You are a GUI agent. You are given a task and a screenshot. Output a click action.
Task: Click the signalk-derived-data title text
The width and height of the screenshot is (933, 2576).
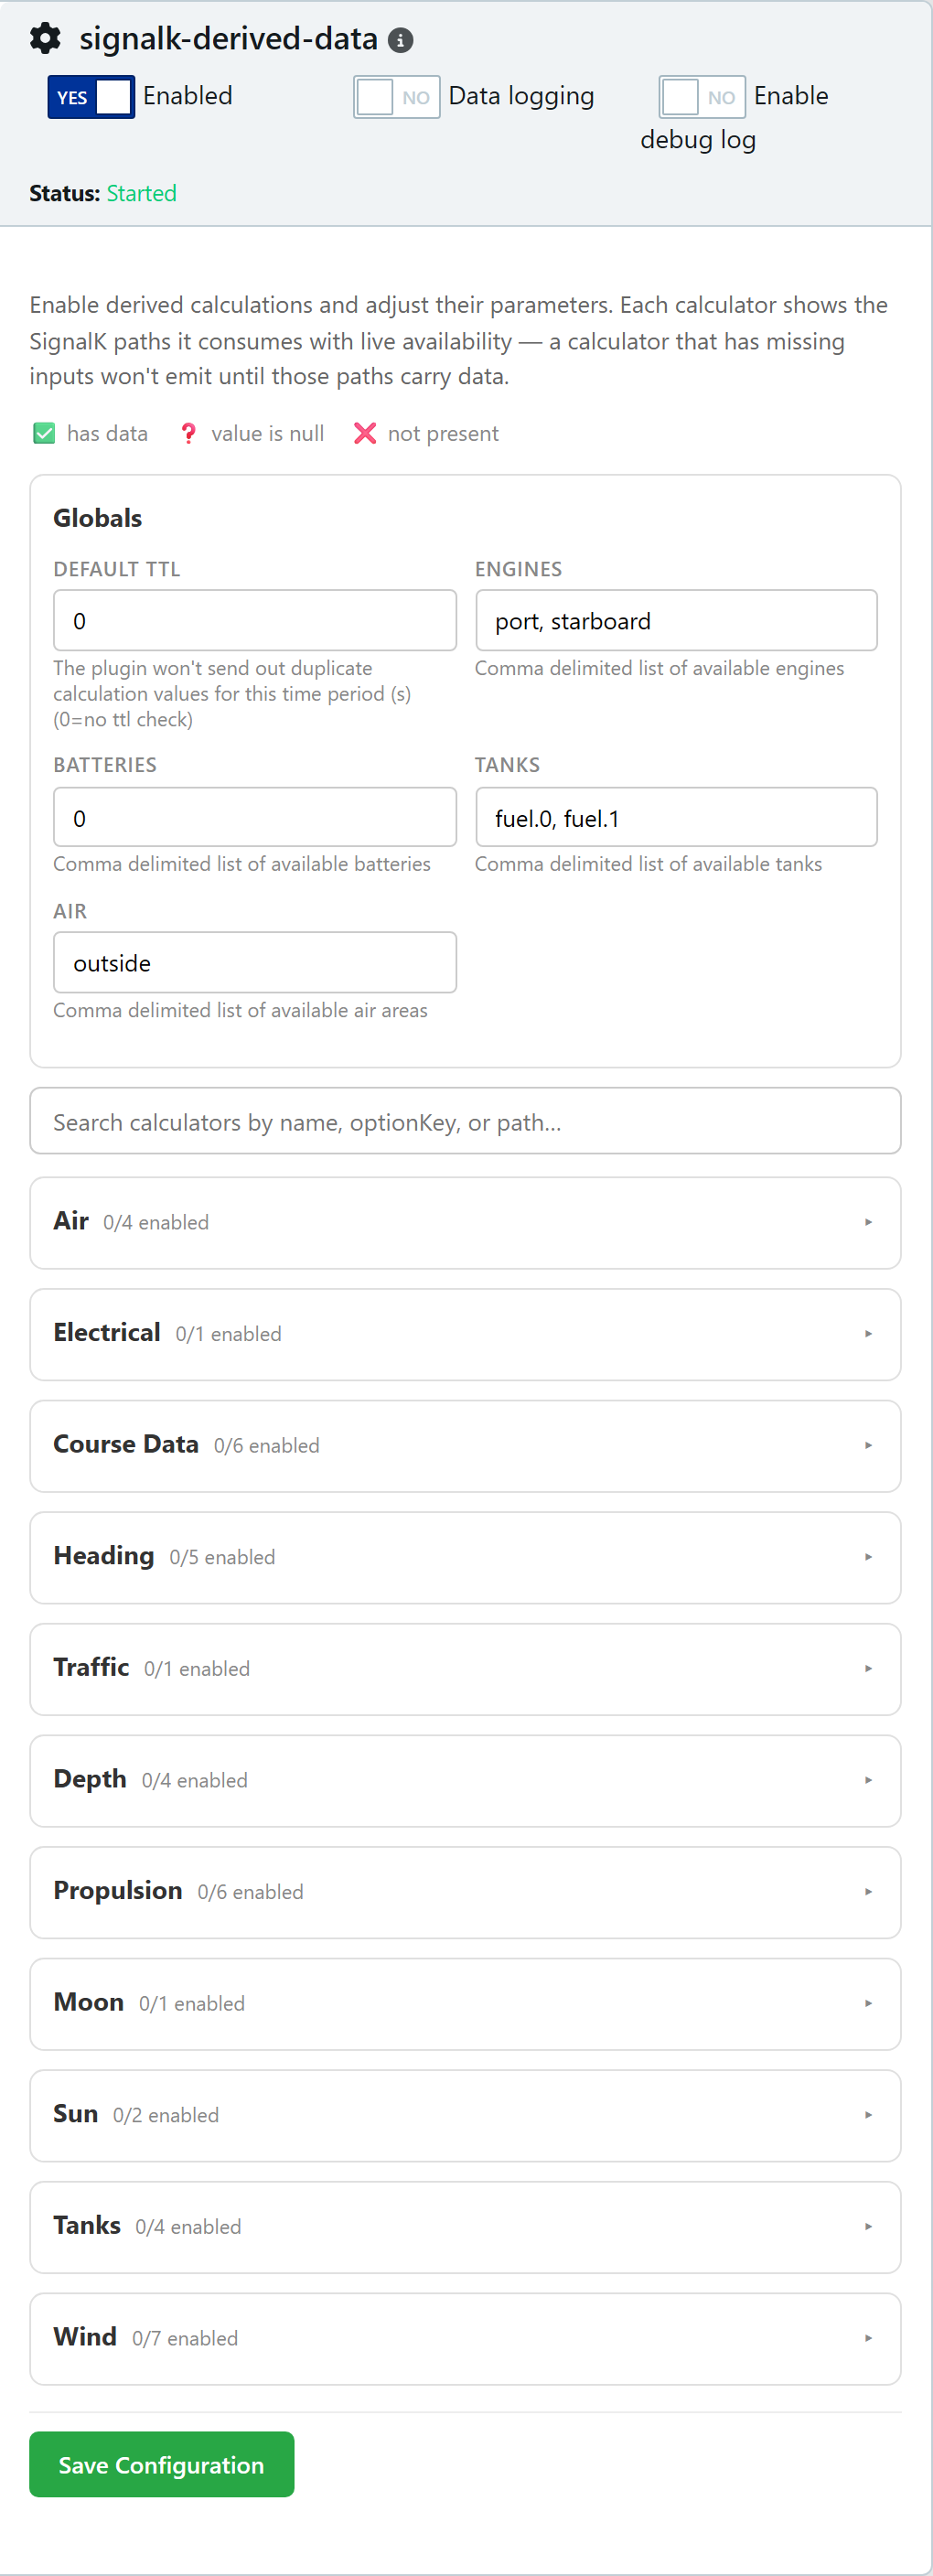229,39
